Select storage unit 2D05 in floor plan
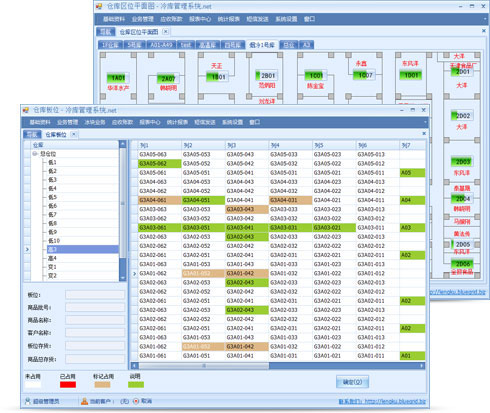 [462, 244]
